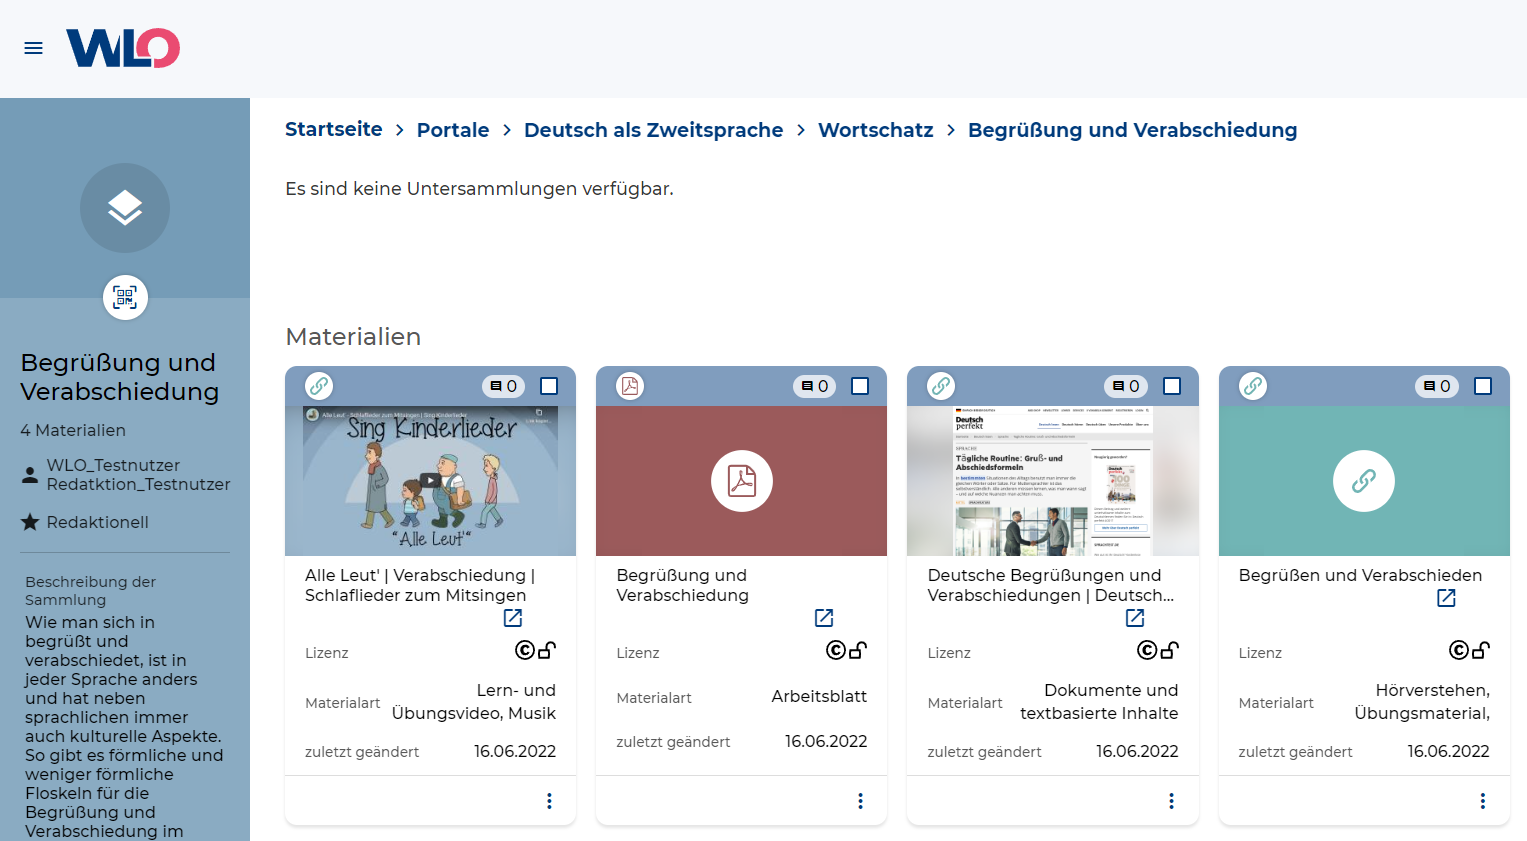The width and height of the screenshot is (1527, 841).
Task: Check the Begrüßen und Verabschieden card checkbox
Action: coord(1483,386)
